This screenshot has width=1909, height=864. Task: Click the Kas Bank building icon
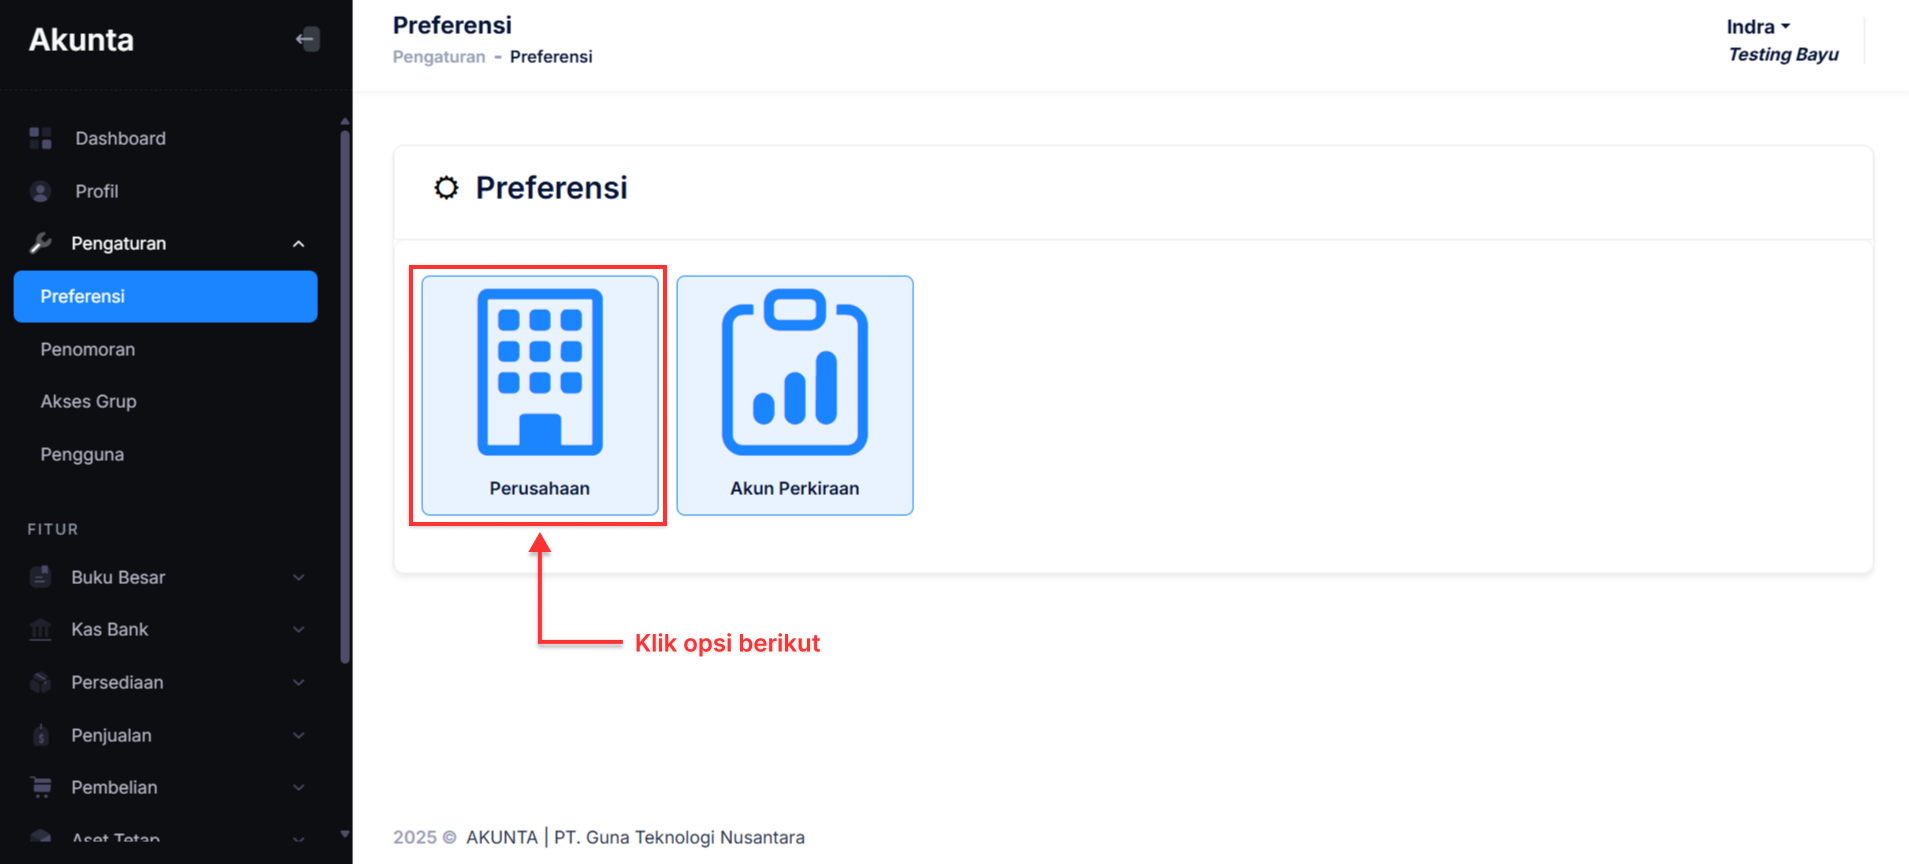coord(40,630)
